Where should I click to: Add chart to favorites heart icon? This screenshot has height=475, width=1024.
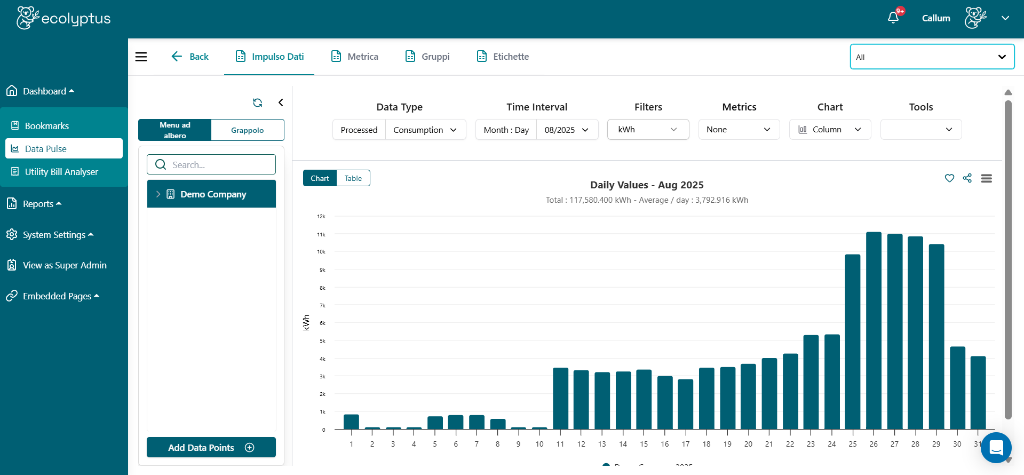point(949,178)
